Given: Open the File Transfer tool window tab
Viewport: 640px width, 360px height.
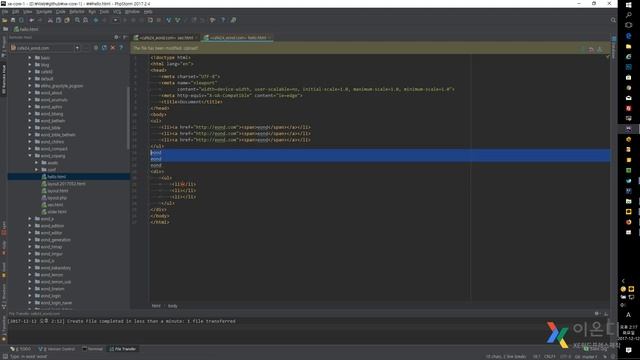Looking at the screenshot, I should (x=122, y=349).
